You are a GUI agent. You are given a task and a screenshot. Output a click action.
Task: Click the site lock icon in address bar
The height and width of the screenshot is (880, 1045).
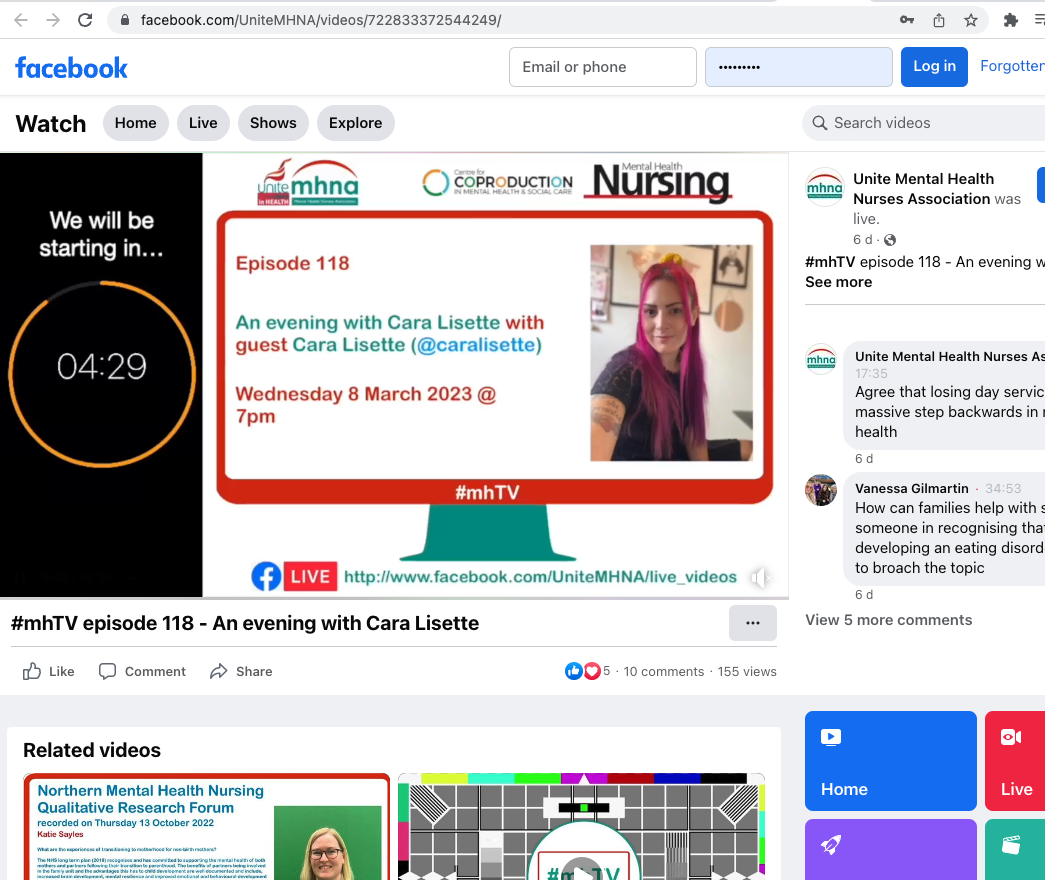coord(125,20)
